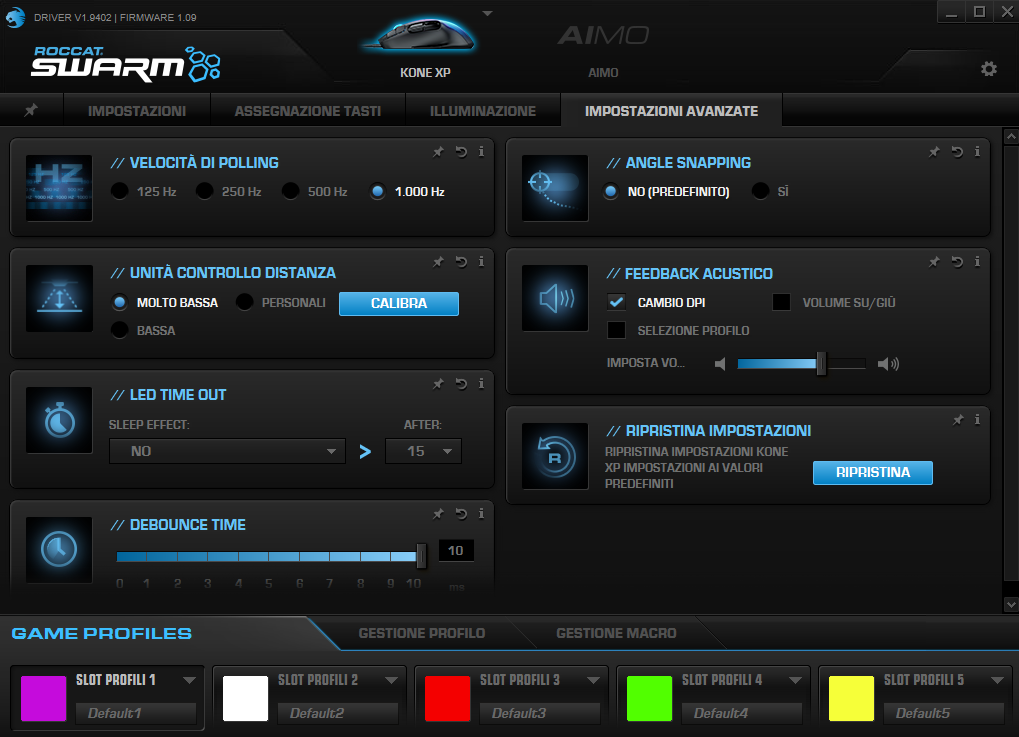Click the loud speaker icon by the volume slider
Image resolution: width=1019 pixels, height=737 pixels.
[888, 363]
